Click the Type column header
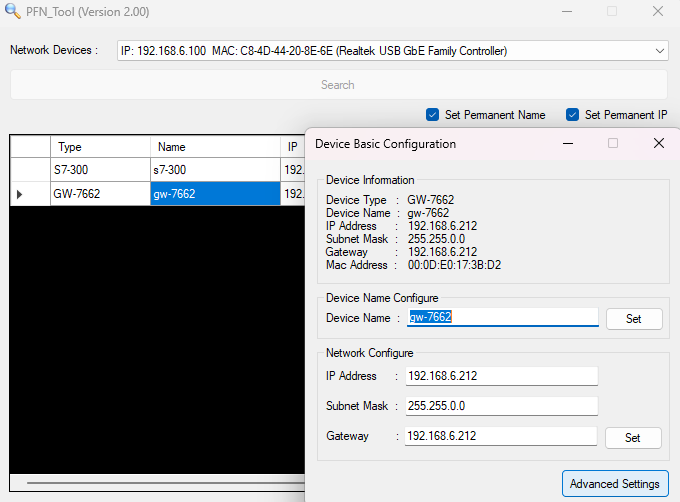Screen dimensions: 680x502 100,147
